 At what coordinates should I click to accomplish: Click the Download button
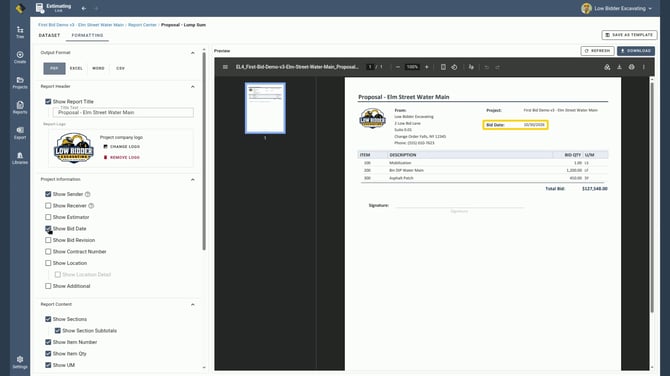click(x=635, y=51)
